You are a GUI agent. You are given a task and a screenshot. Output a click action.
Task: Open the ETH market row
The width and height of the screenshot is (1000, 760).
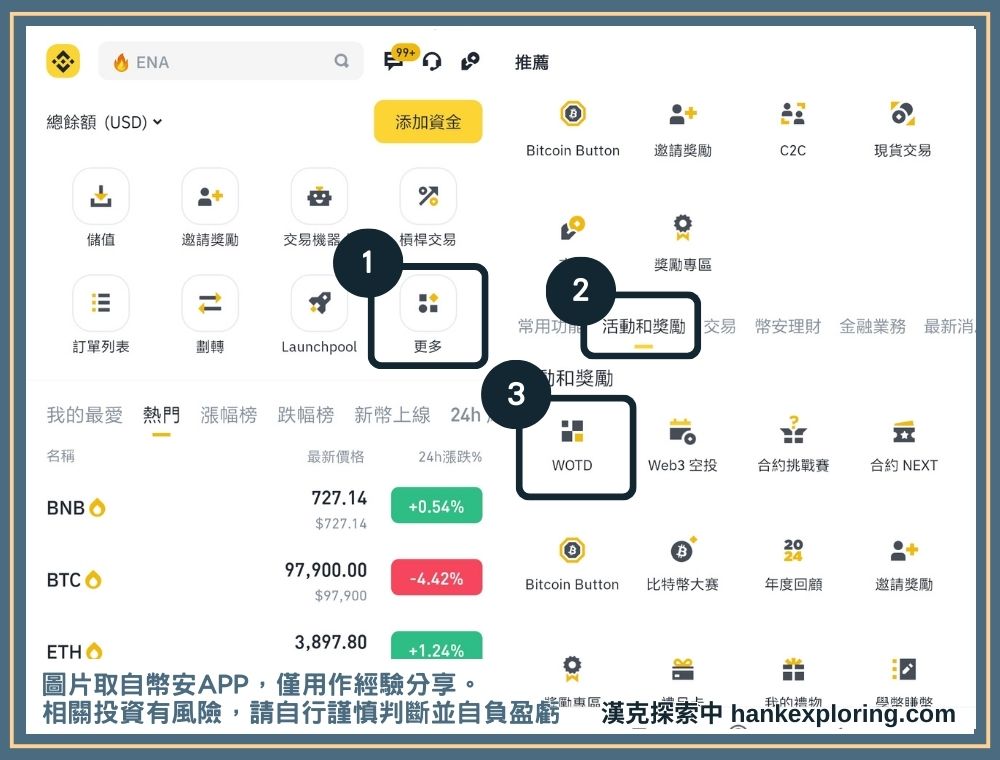(x=264, y=644)
